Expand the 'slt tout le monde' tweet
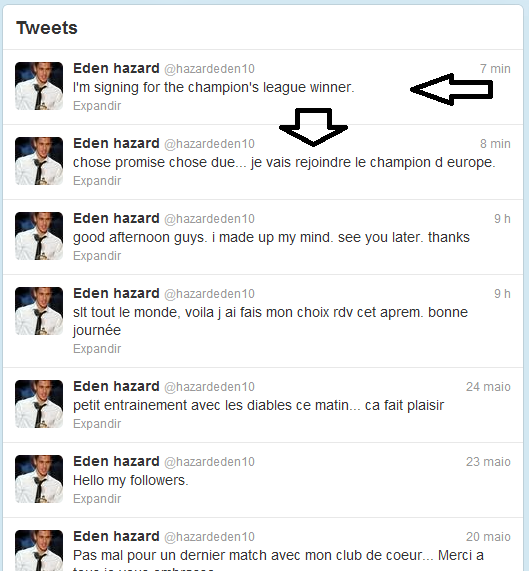This screenshot has width=529, height=571. 97,349
